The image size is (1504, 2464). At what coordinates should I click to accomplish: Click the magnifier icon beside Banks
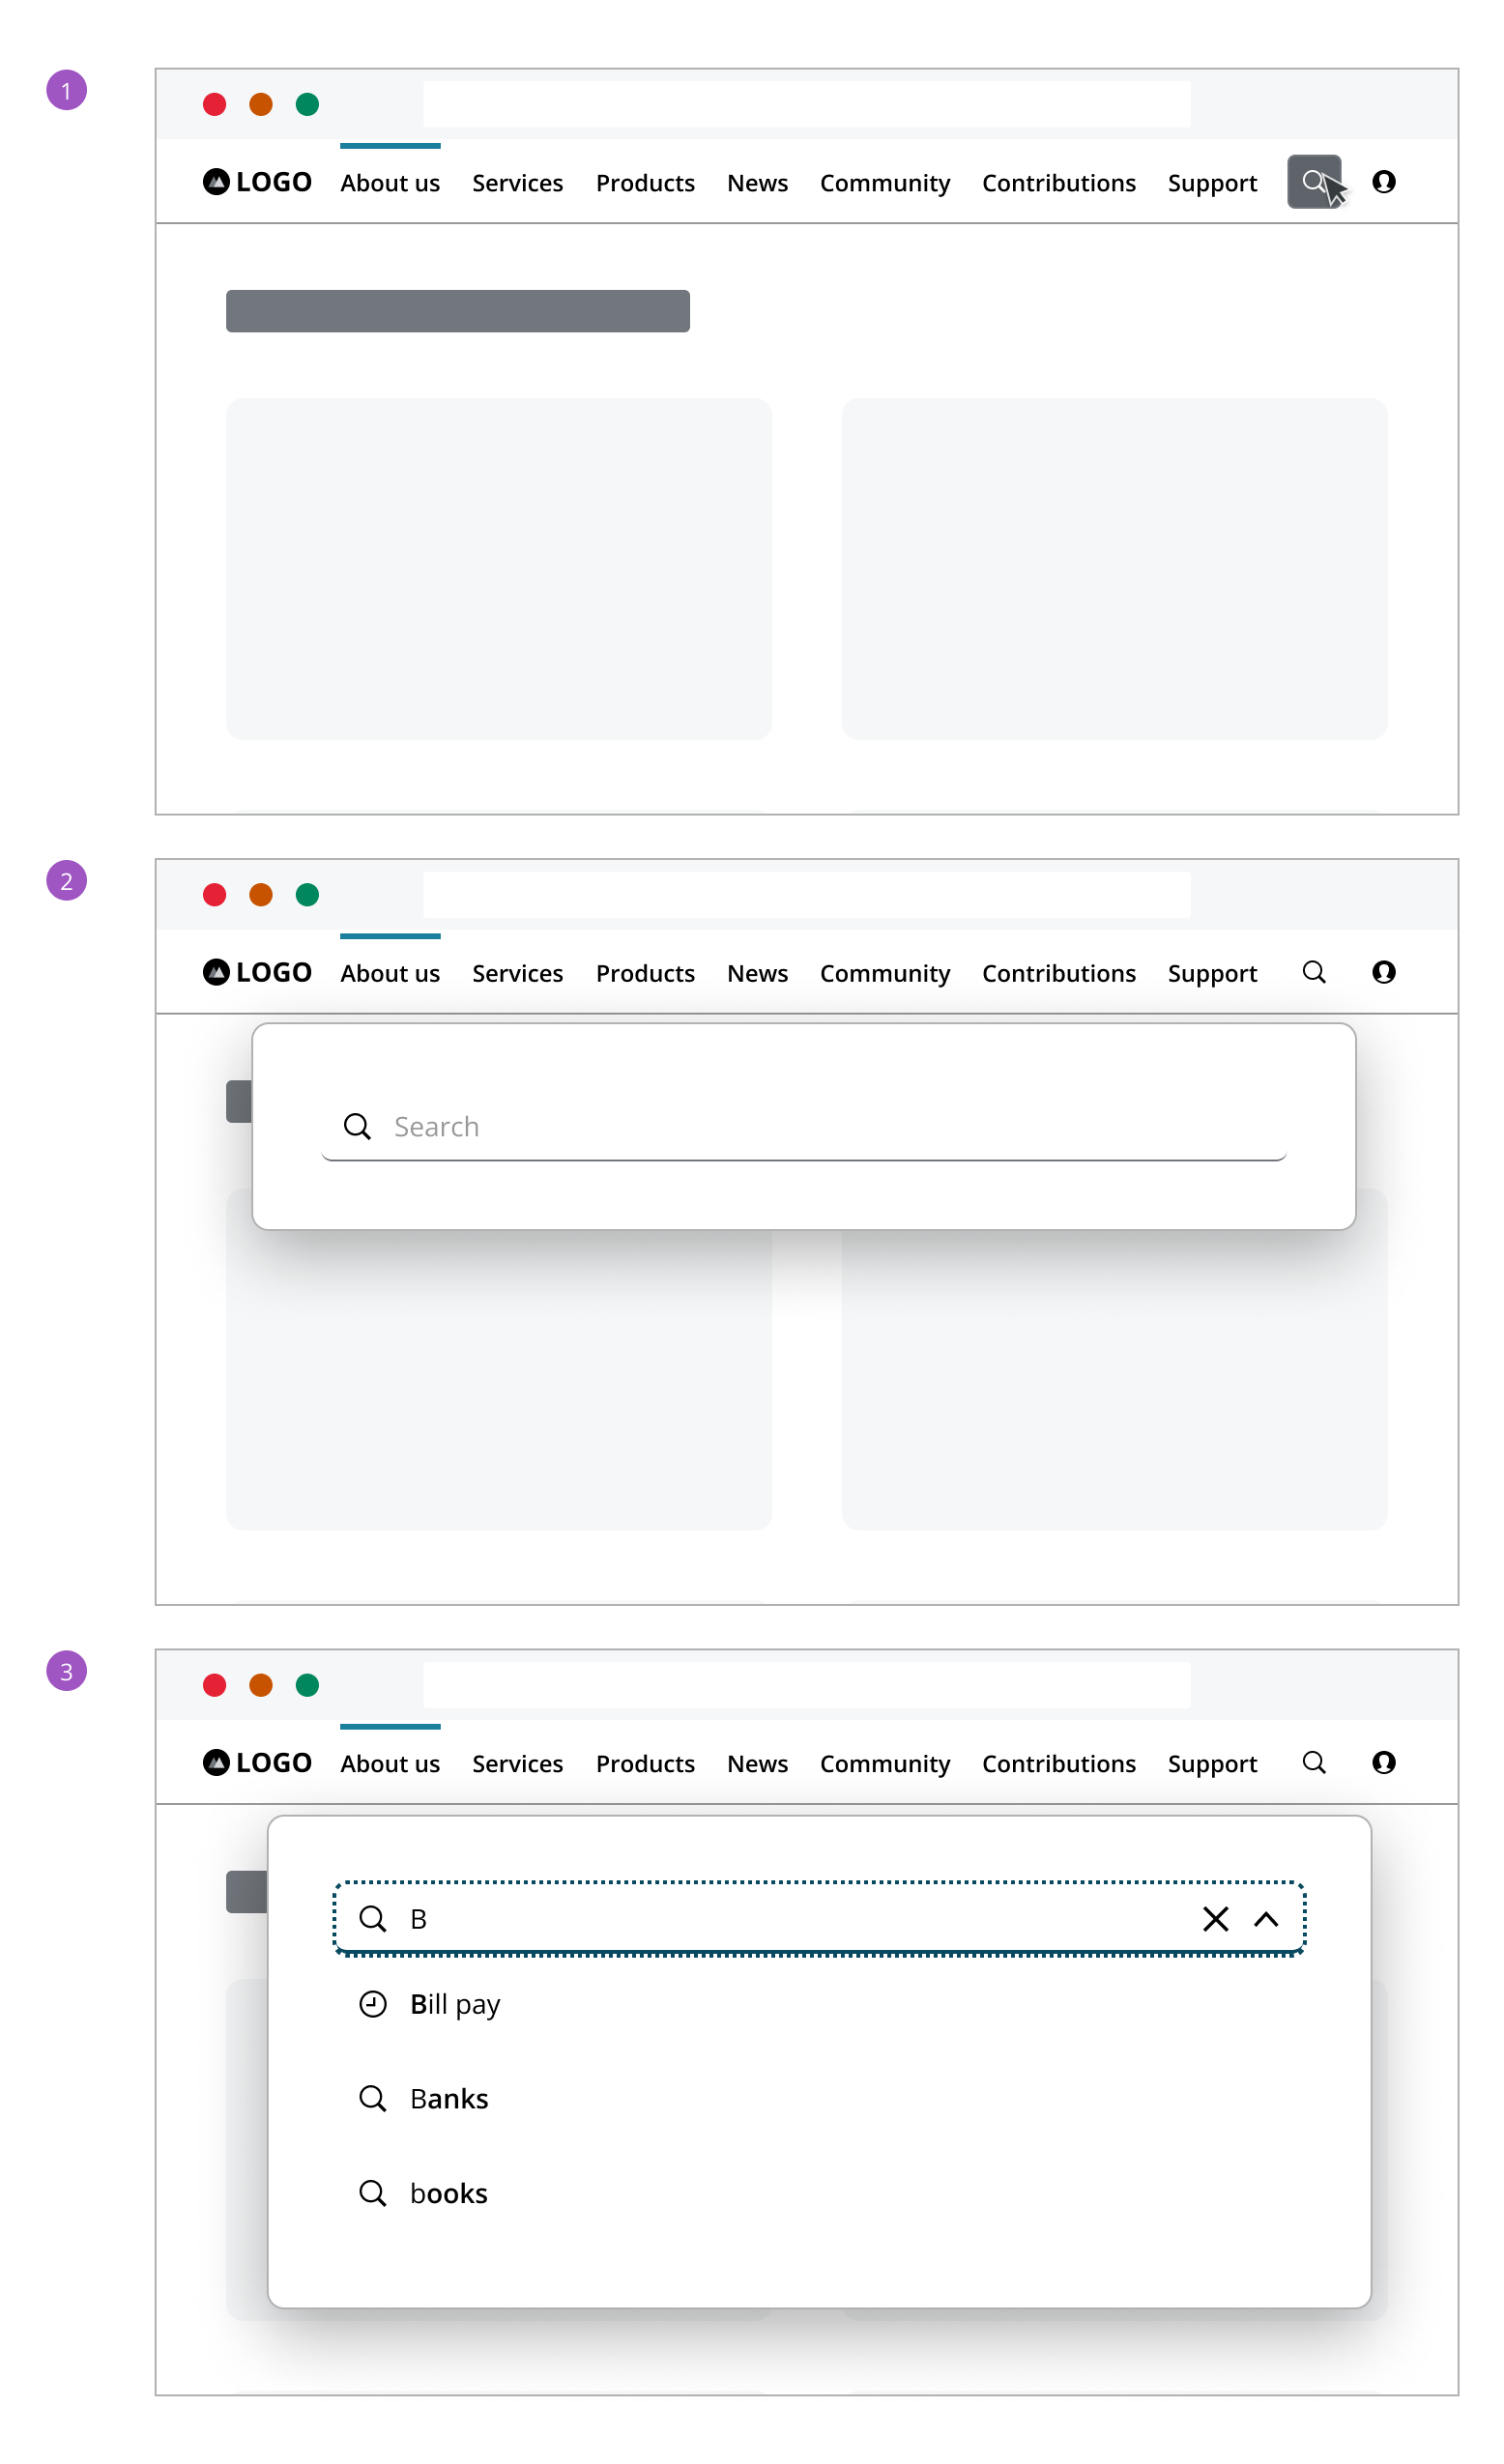372,2098
